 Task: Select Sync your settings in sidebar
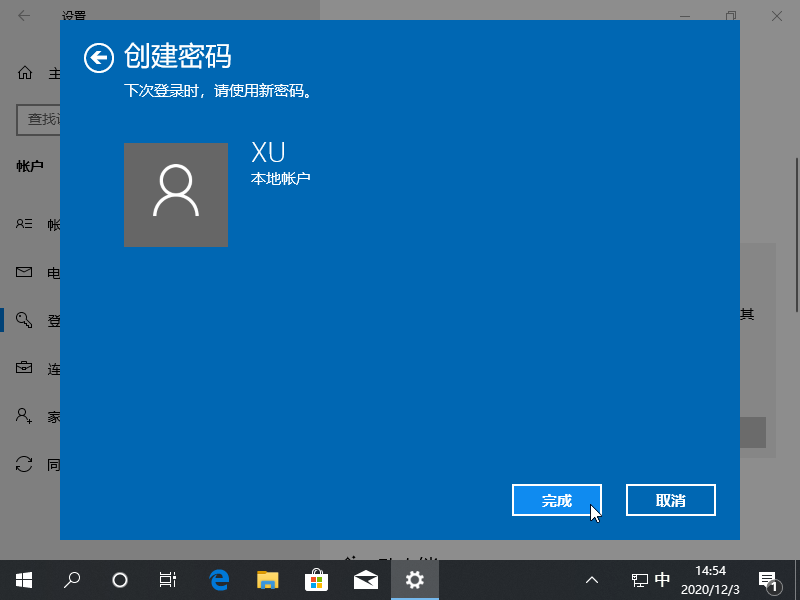25,463
